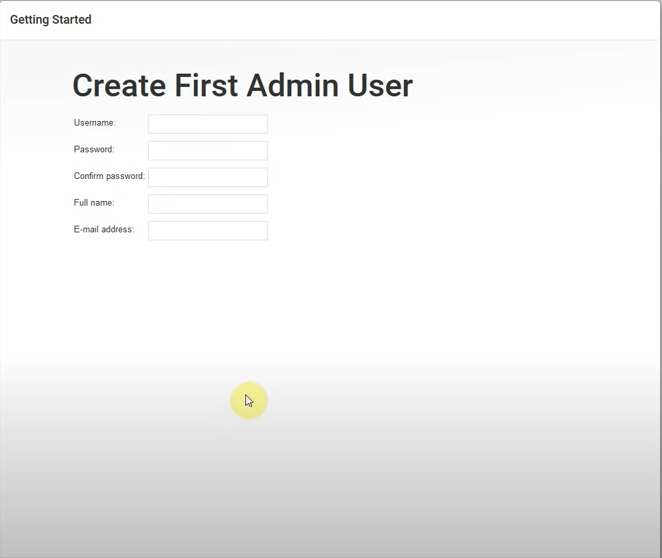Screen dimensions: 662x558
Task: Click the Full name label
Action: (94, 203)
